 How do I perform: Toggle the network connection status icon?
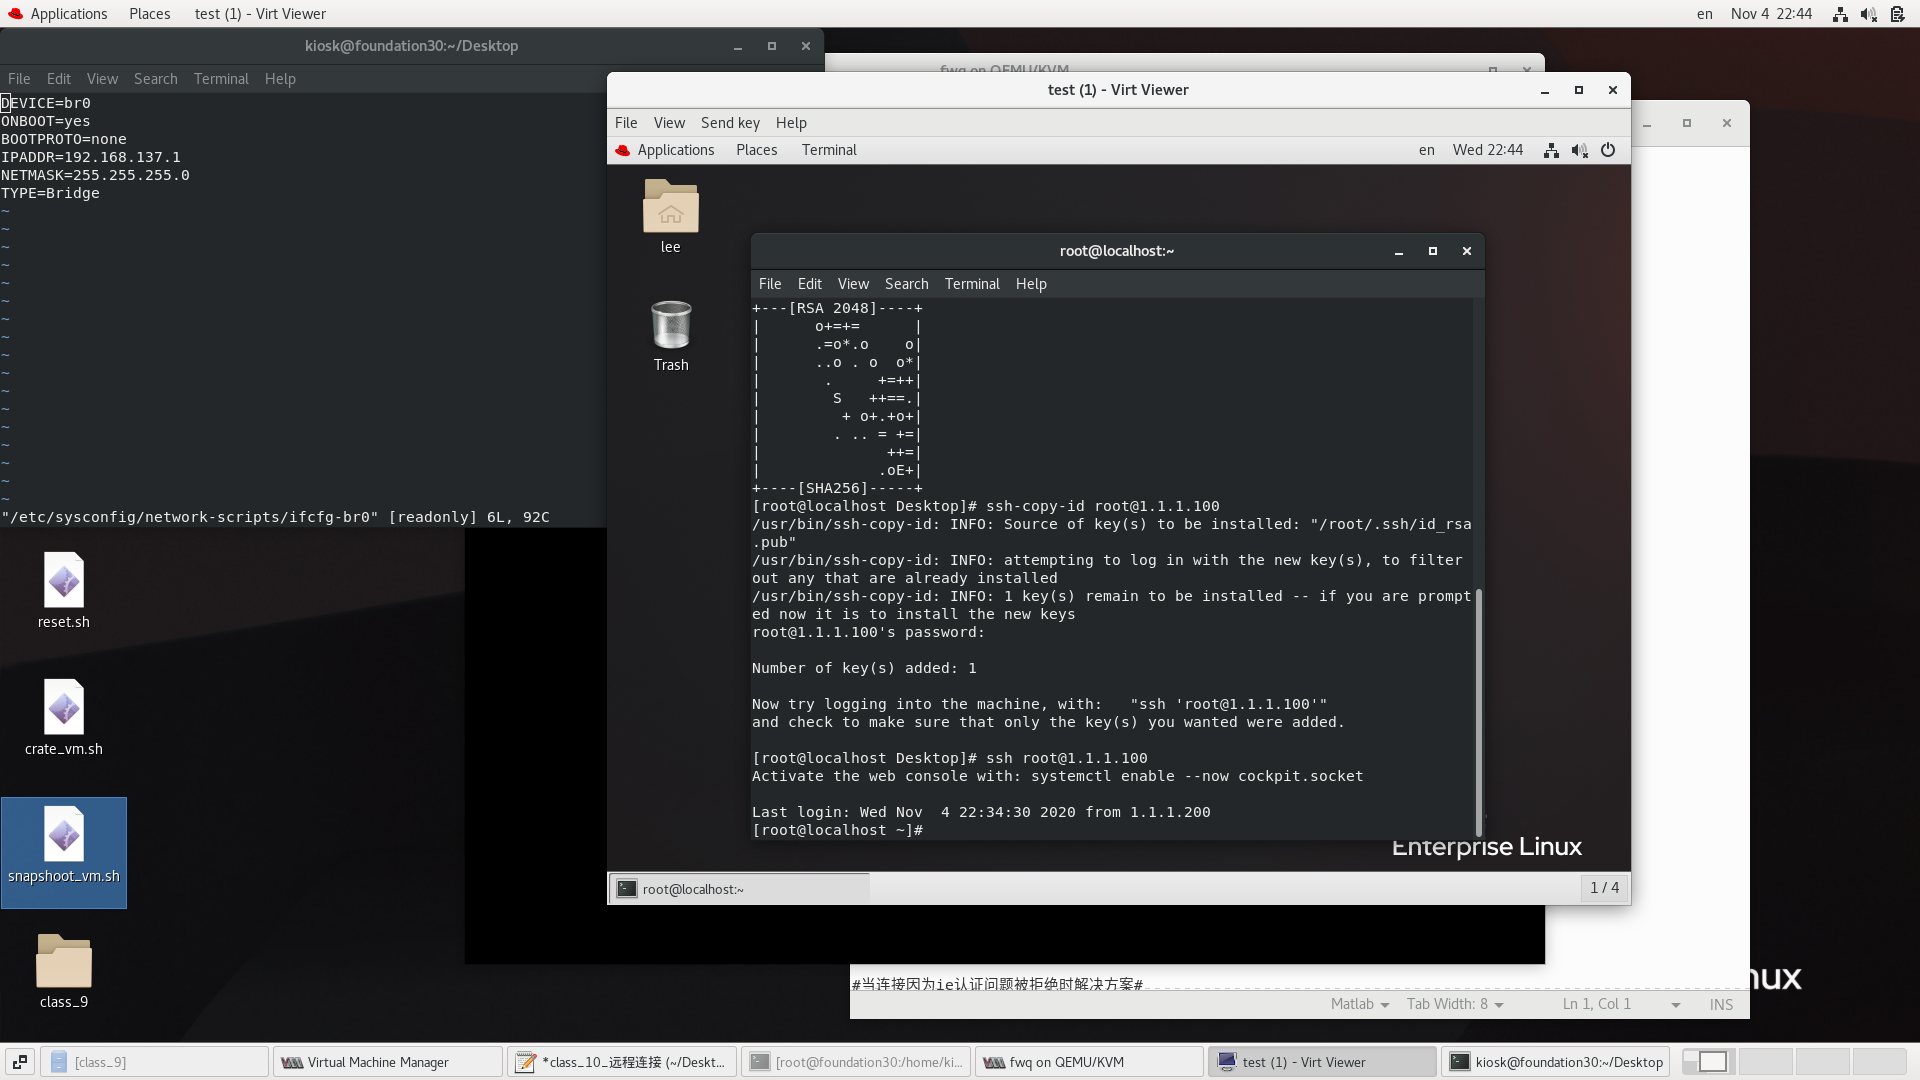(x=1840, y=13)
